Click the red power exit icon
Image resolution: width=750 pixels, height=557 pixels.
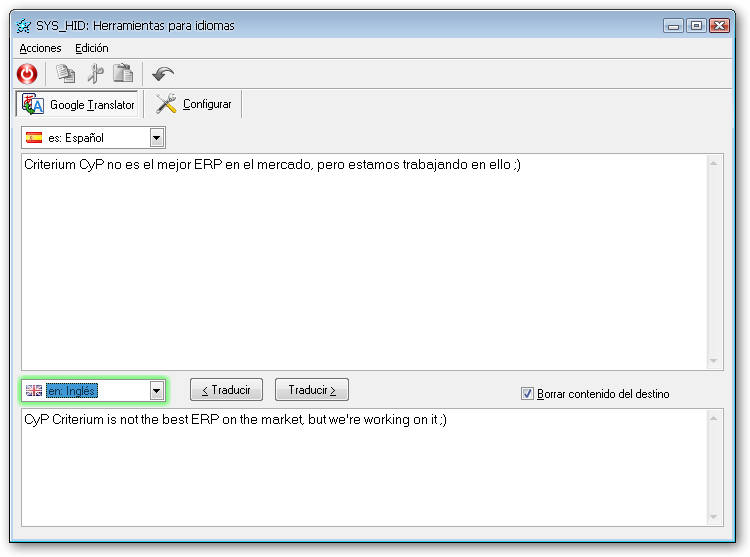click(27, 74)
